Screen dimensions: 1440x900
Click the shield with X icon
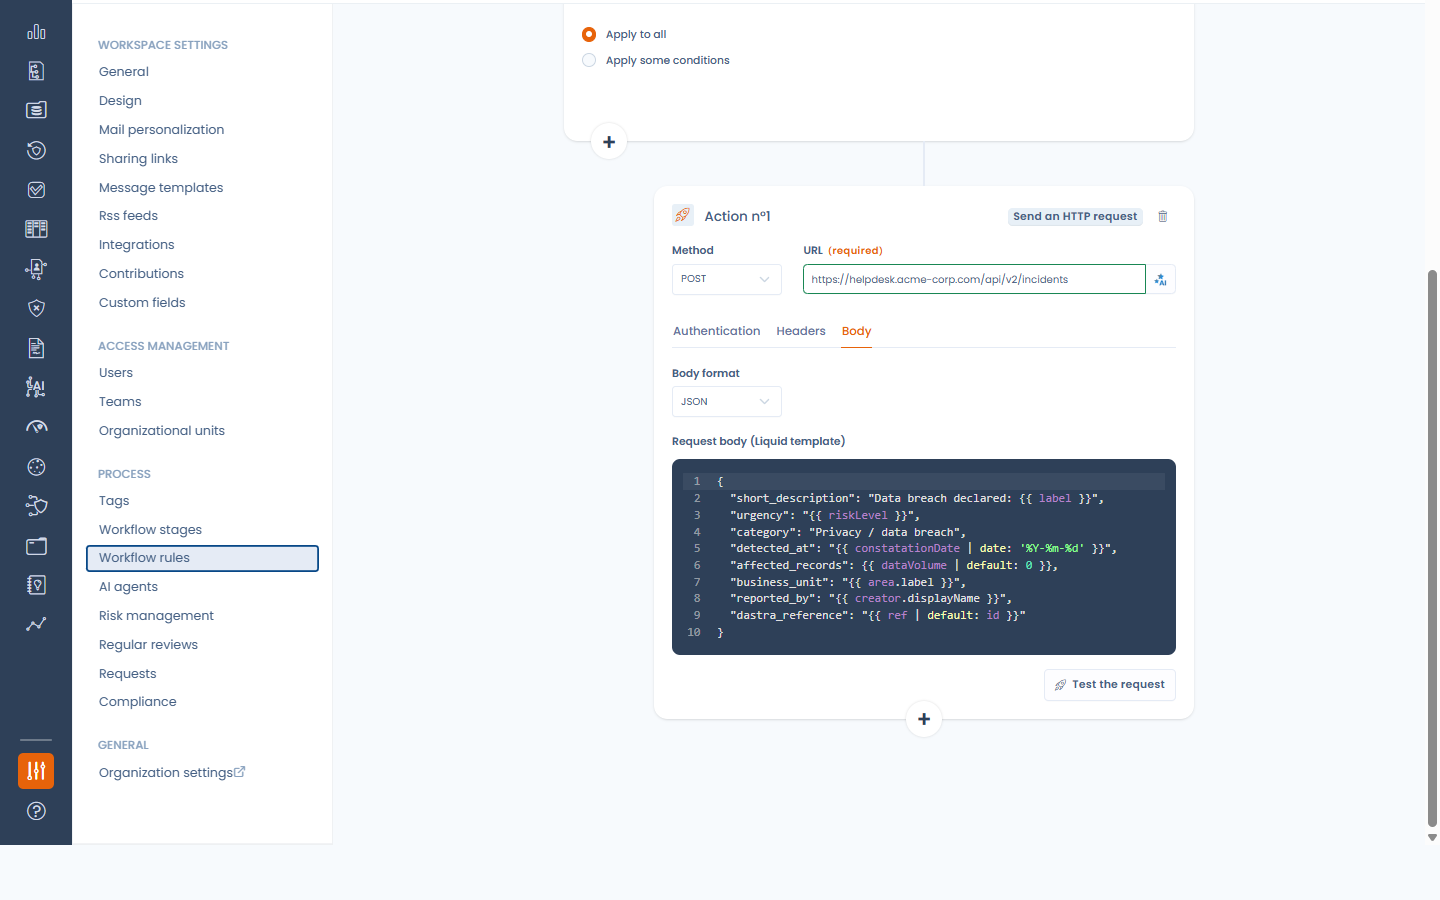[36, 308]
